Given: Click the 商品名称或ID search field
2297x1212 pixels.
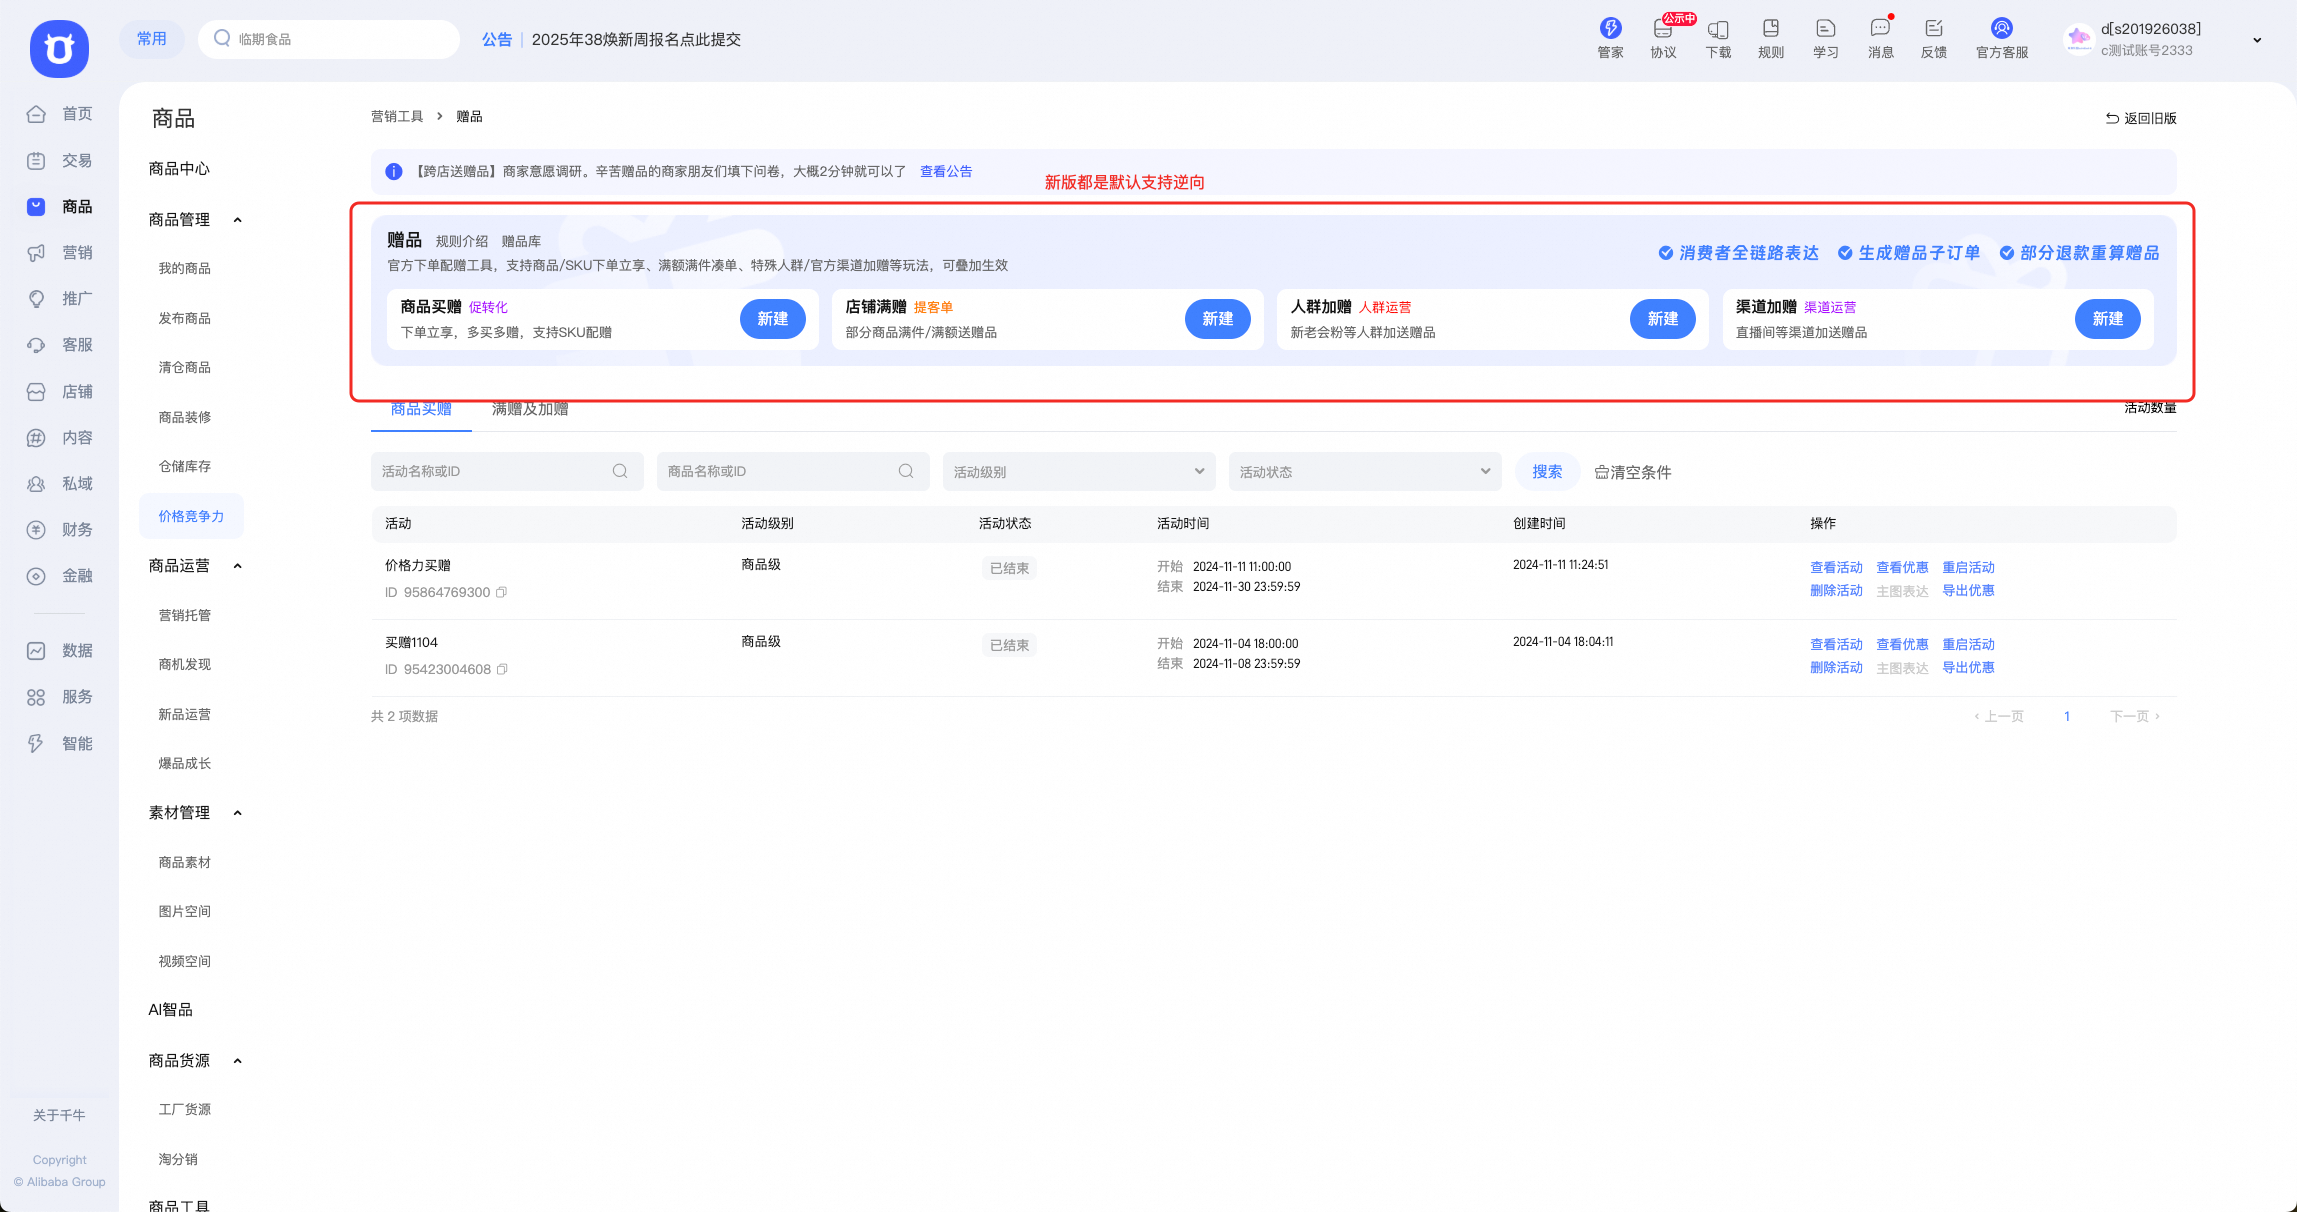Looking at the screenshot, I should click(x=793, y=471).
